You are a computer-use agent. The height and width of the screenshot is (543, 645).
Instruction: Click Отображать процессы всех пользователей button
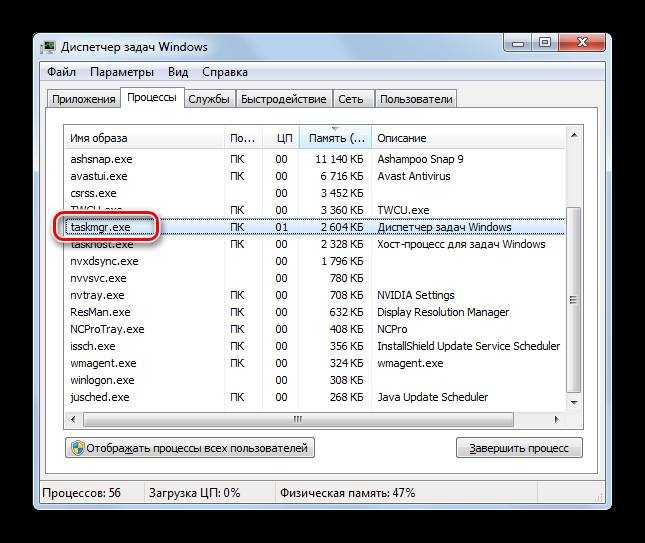click(190, 448)
